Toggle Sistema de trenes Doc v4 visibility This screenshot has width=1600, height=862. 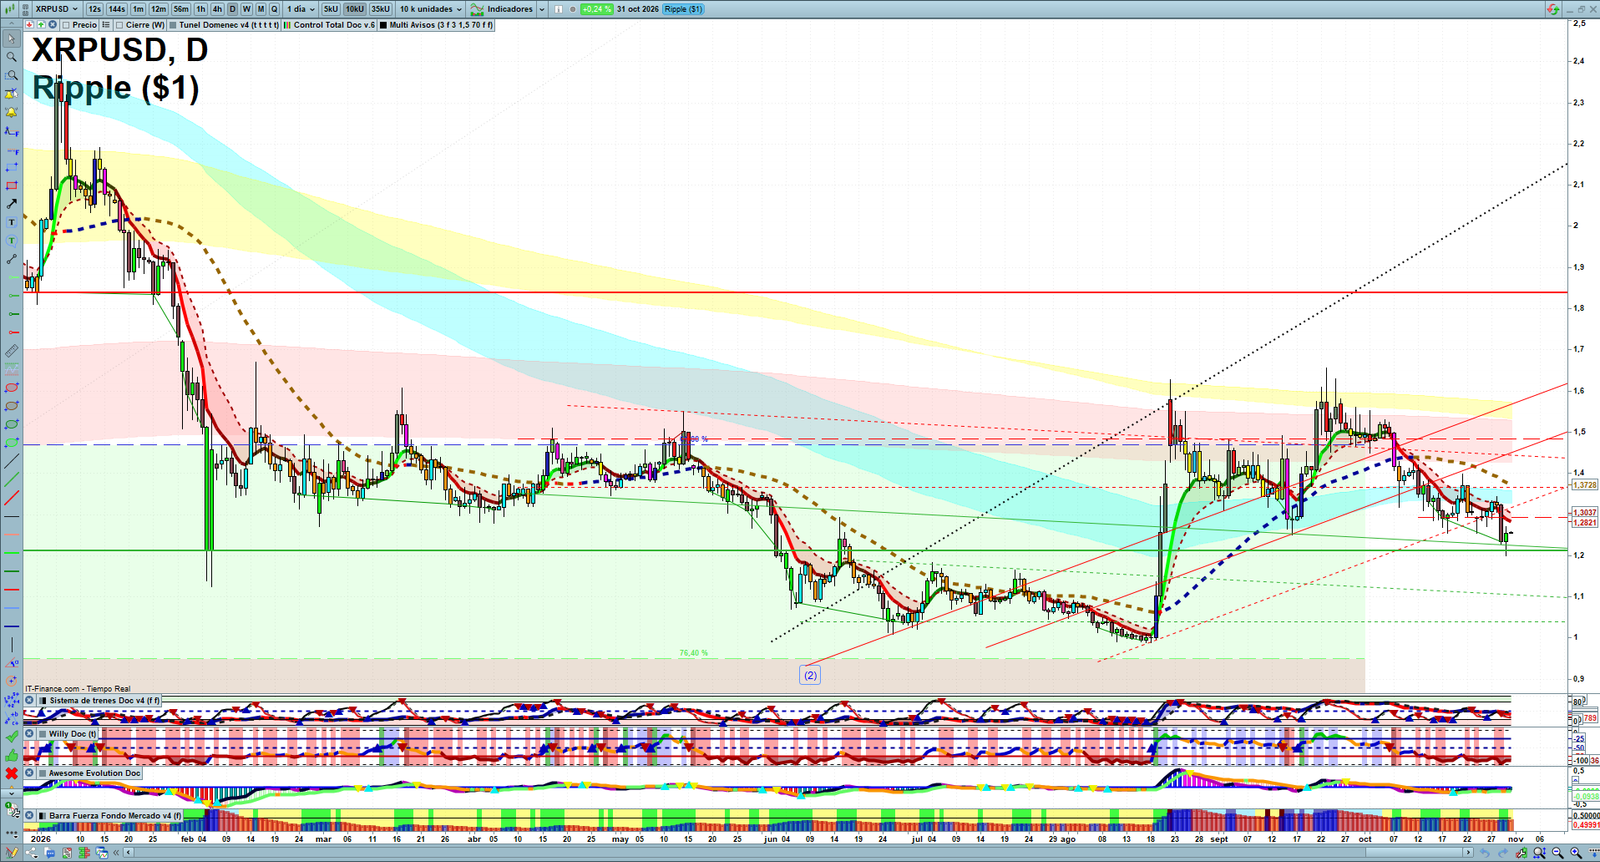tap(43, 700)
